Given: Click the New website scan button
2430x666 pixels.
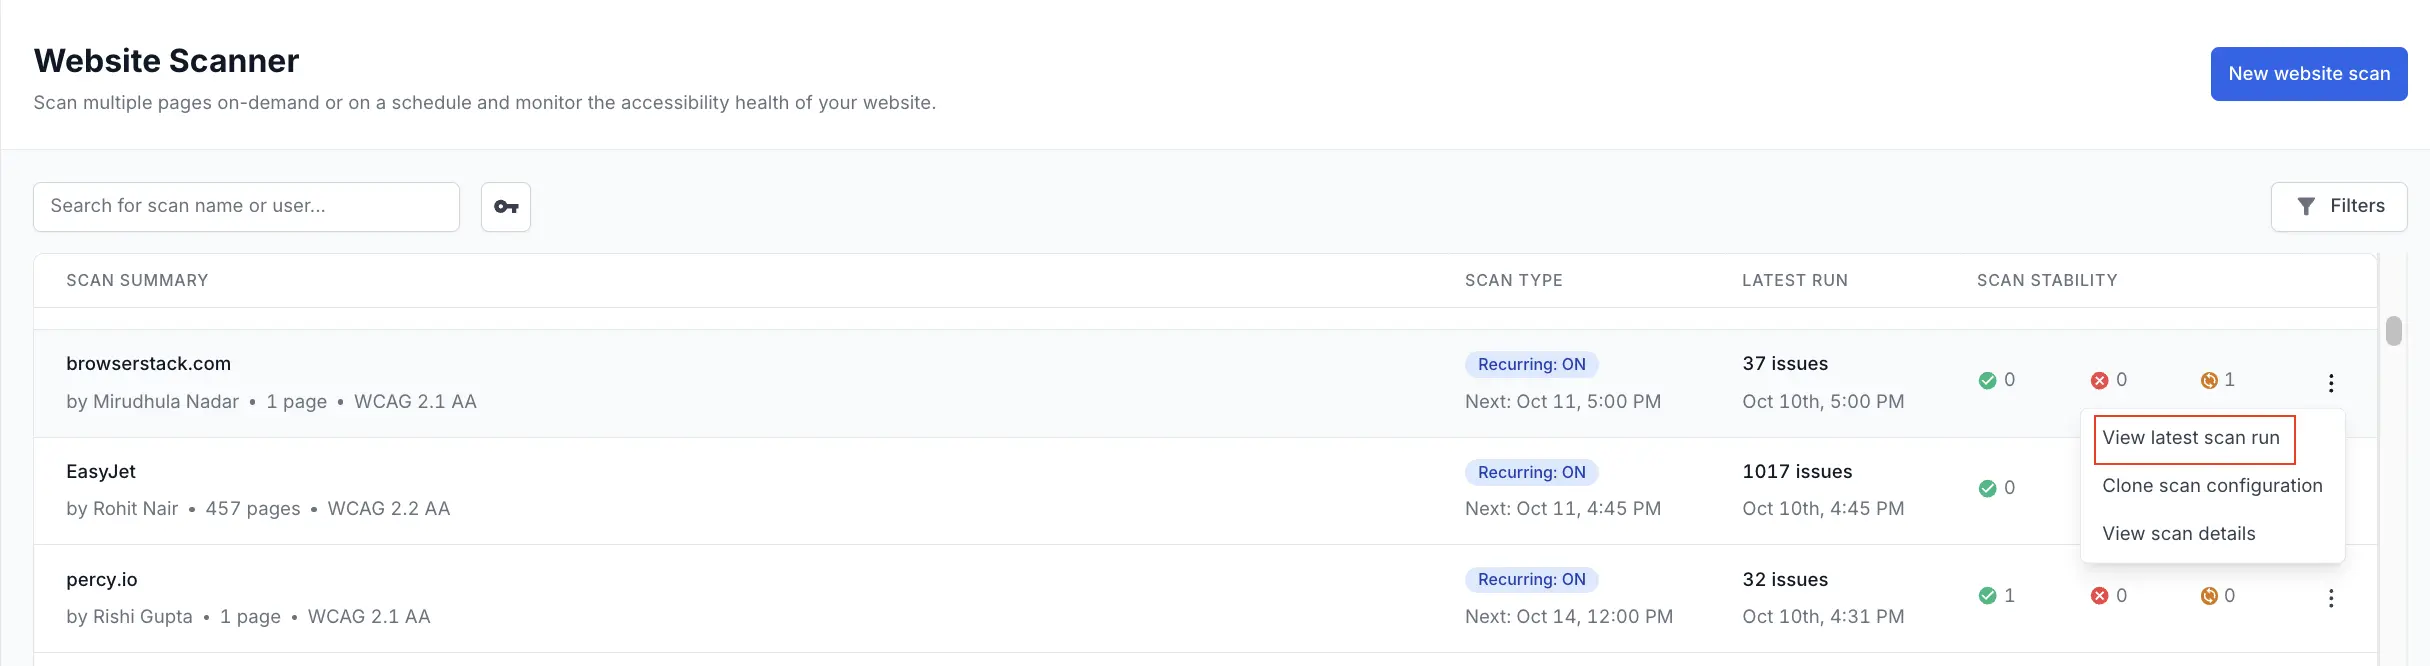Looking at the screenshot, I should [2308, 74].
